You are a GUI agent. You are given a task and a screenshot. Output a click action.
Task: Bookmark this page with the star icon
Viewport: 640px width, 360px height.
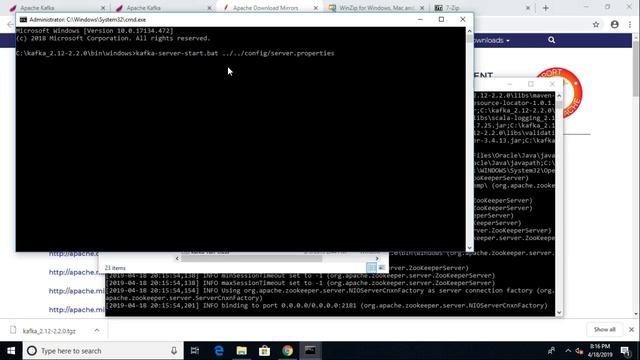click(596, 24)
